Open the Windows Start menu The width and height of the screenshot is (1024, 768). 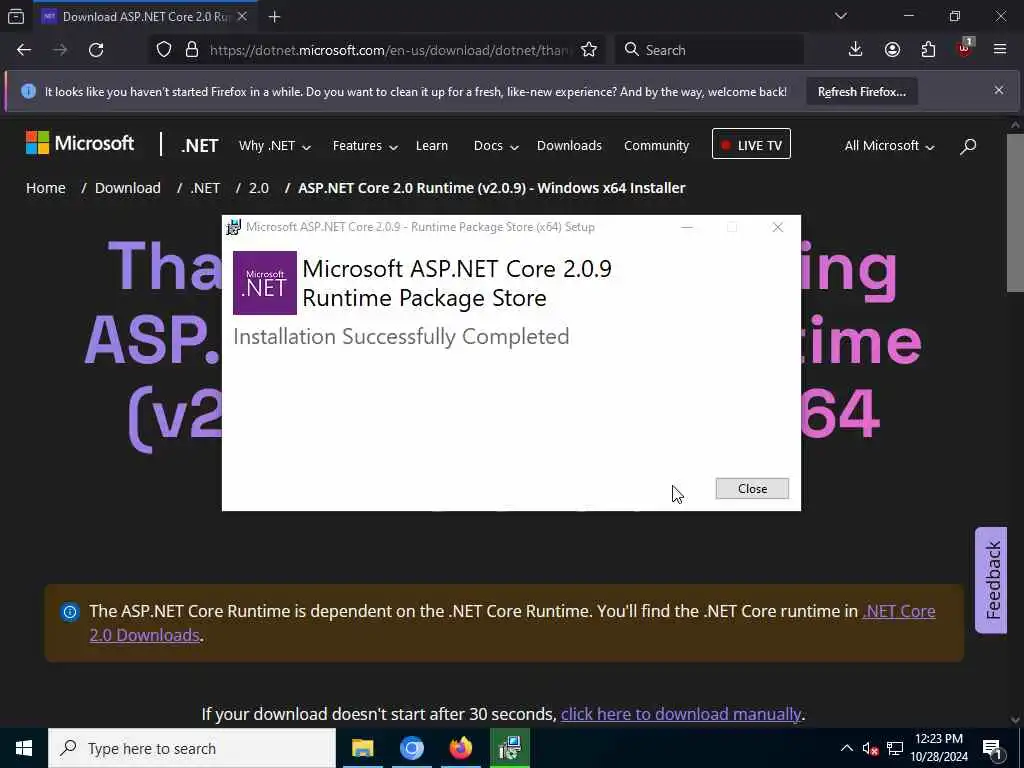[24, 748]
